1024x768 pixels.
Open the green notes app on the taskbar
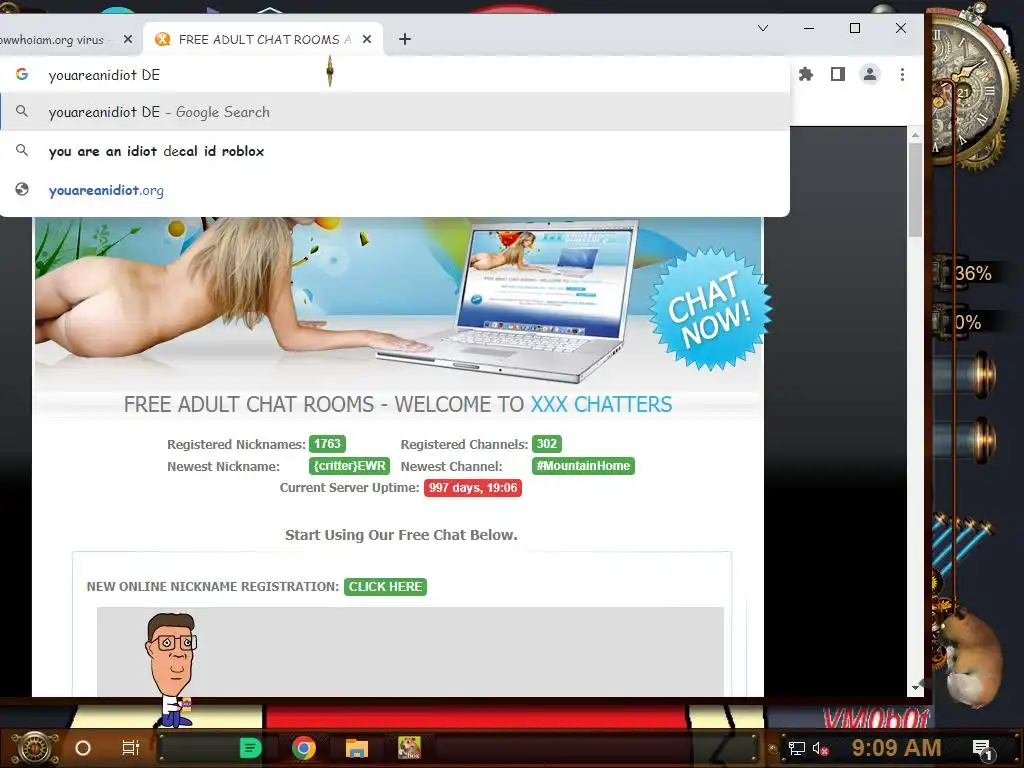(x=250, y=748)
